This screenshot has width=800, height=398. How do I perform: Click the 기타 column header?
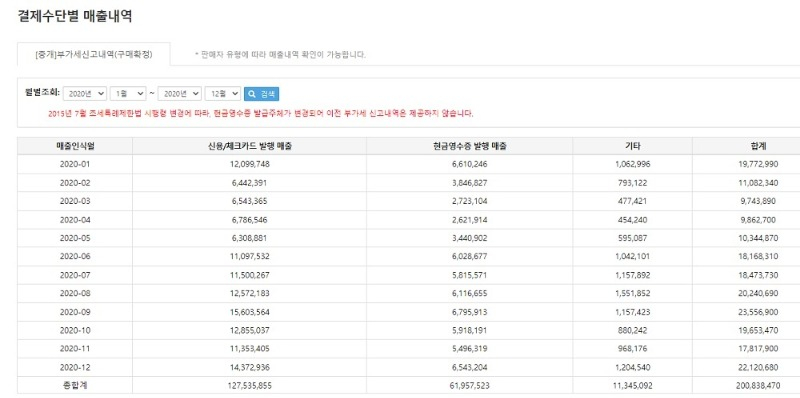click(632, 146)
